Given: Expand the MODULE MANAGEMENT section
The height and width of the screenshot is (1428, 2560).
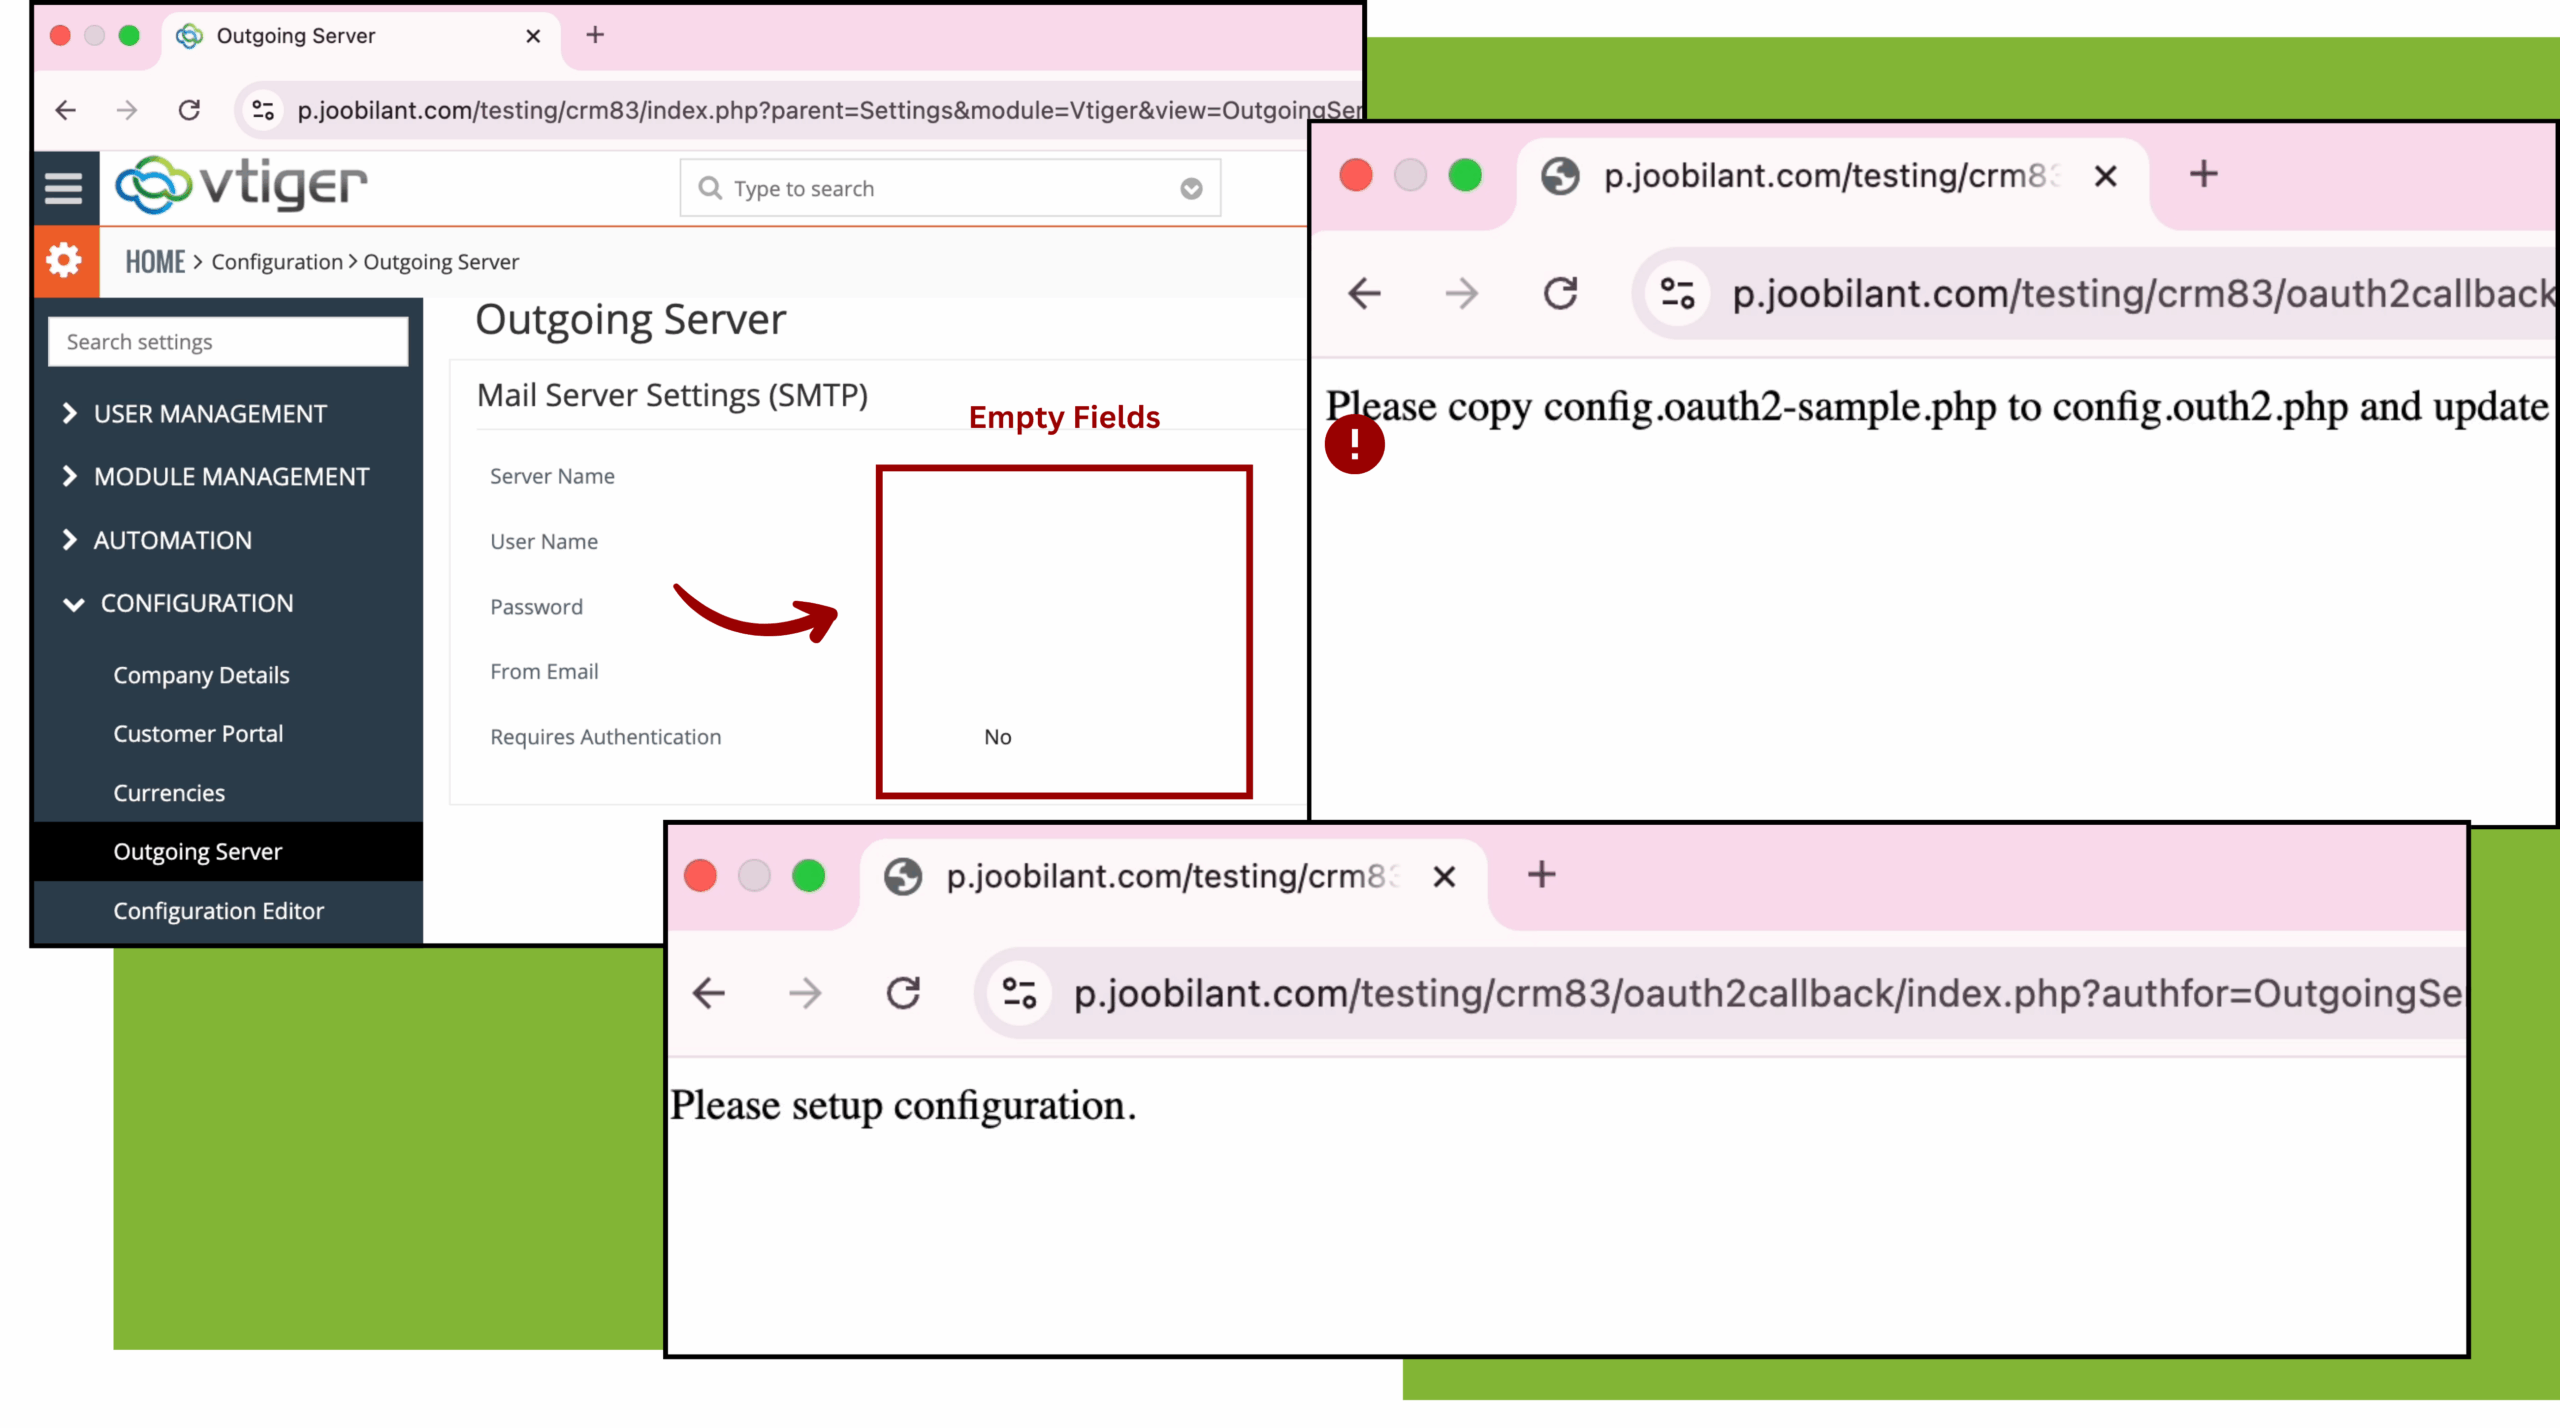Looking at the screenshot, I should tap(230, 476).
